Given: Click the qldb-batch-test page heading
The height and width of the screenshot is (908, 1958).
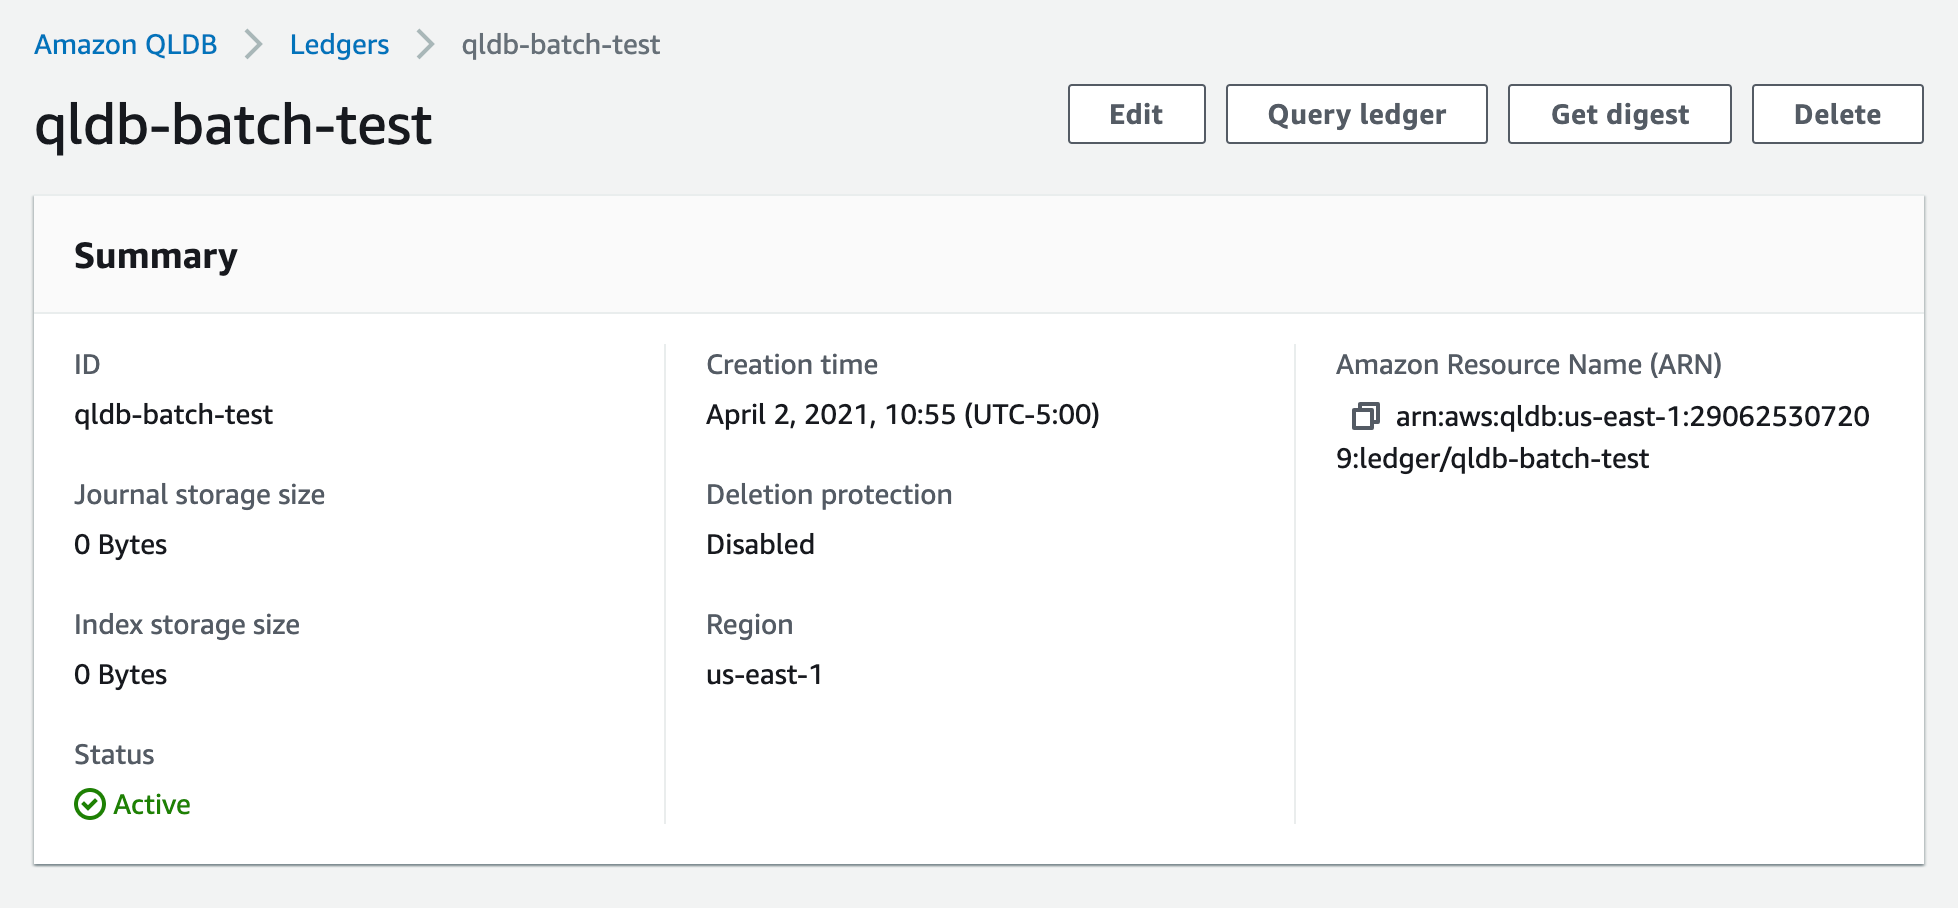Looking at the screenshot, I should pos(233,126).
